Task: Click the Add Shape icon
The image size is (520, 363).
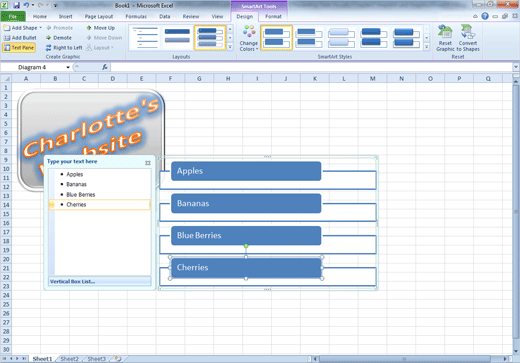Action: point(7,28)
